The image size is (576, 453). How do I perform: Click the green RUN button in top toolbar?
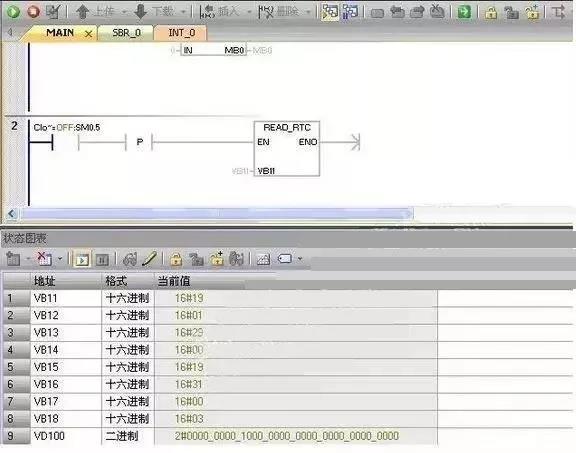tap(13, 11)
